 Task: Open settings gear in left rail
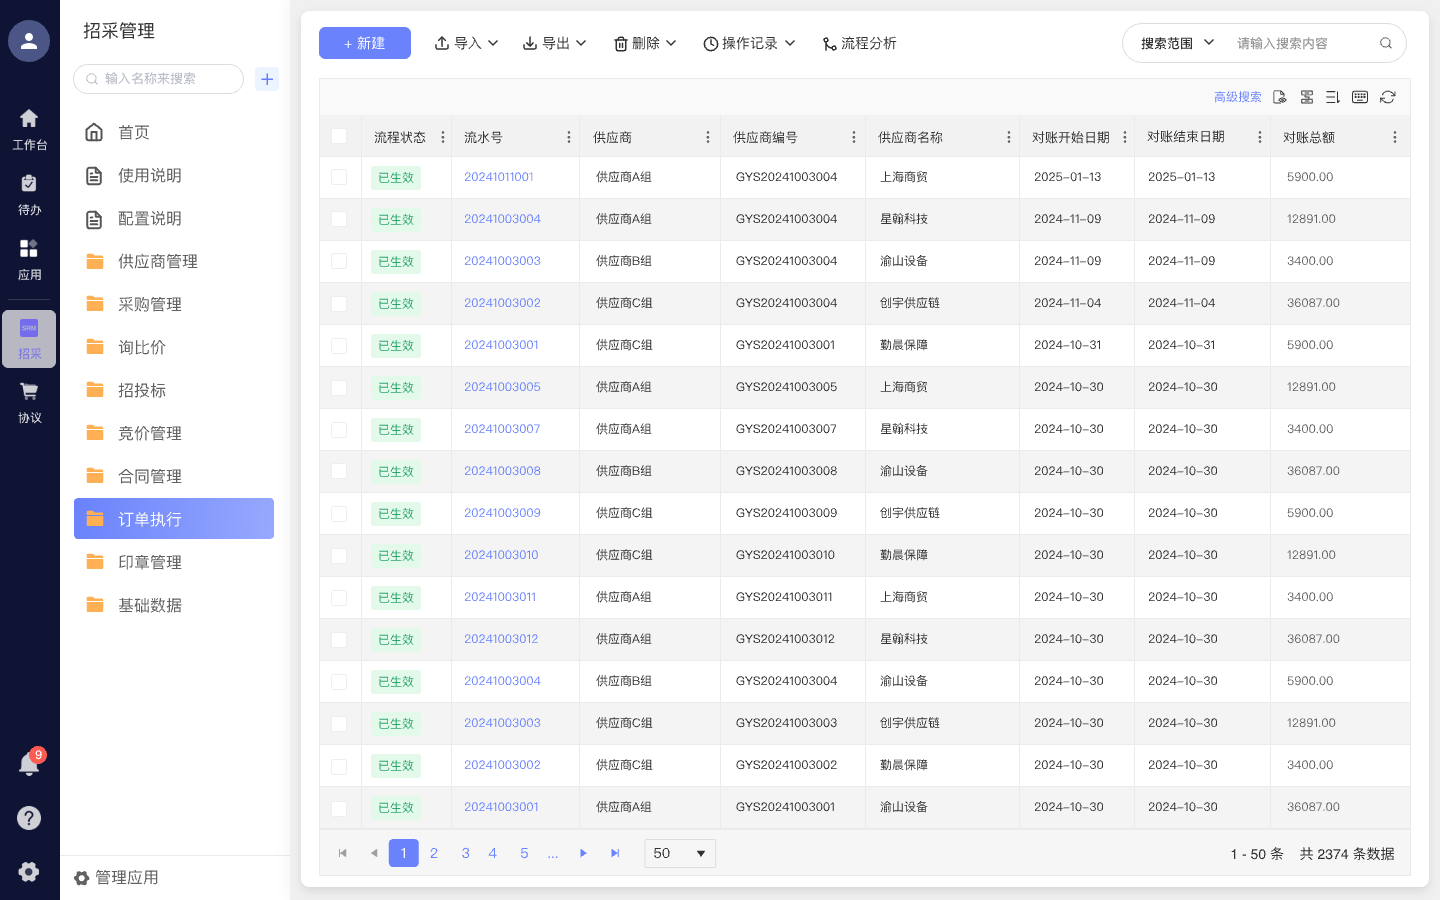[x=29, y=871]
